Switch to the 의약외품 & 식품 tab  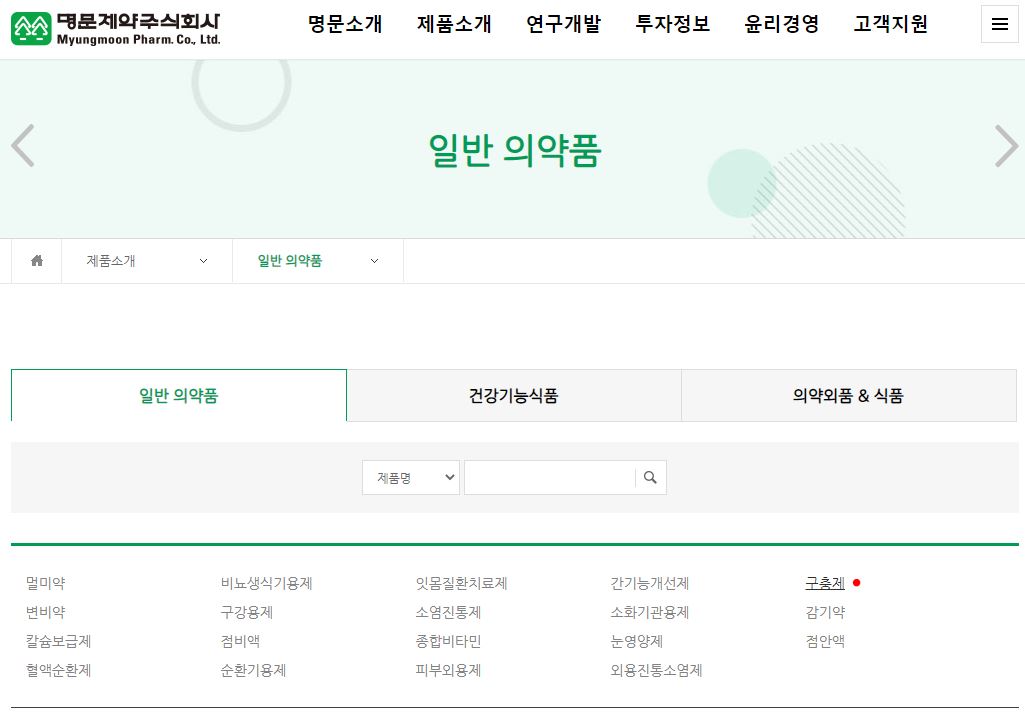(848, 395)
